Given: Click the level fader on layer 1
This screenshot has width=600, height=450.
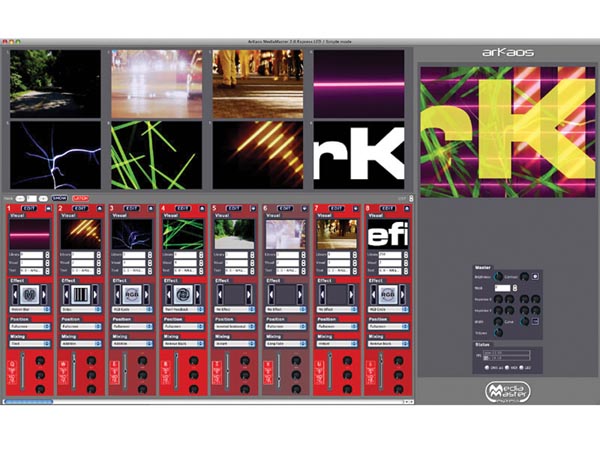Looking at the screenshot, I should [x=23, y=371].
